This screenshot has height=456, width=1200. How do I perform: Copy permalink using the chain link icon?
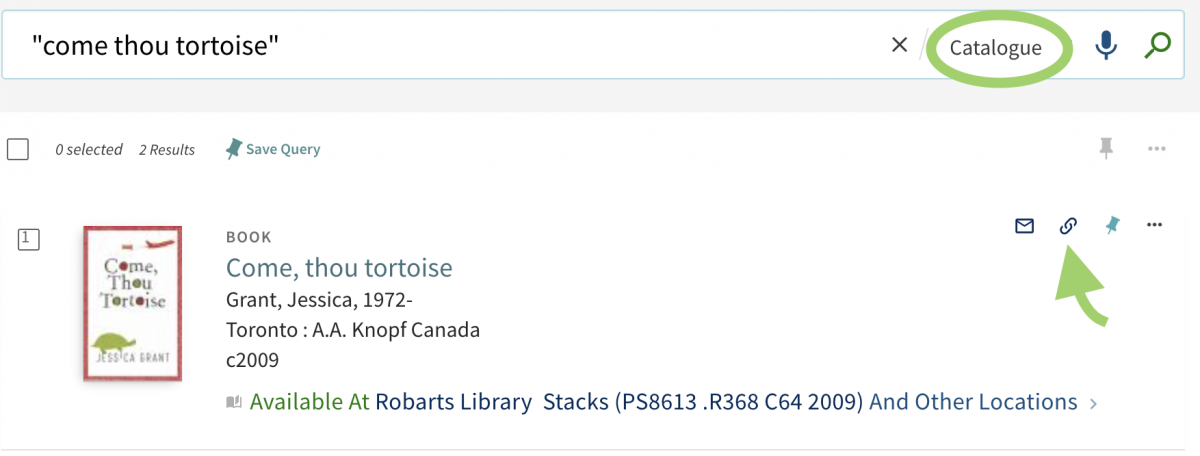pyautogui.click(x=1068, y=226)
